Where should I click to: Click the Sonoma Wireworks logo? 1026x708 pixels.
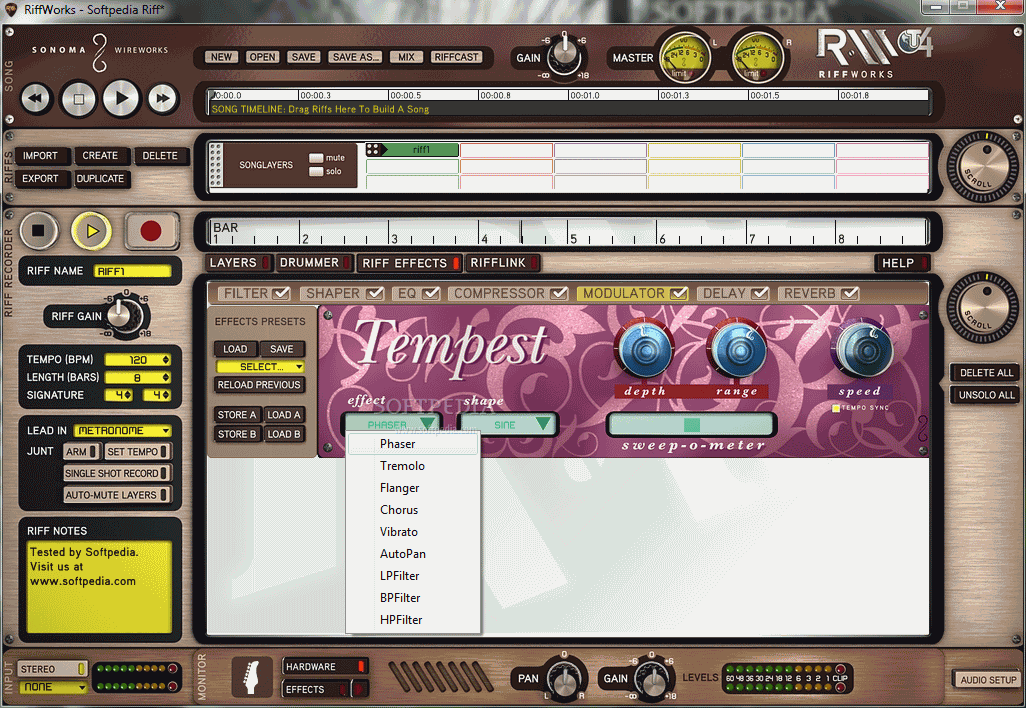pyautogui.click(x=99, y=51)
